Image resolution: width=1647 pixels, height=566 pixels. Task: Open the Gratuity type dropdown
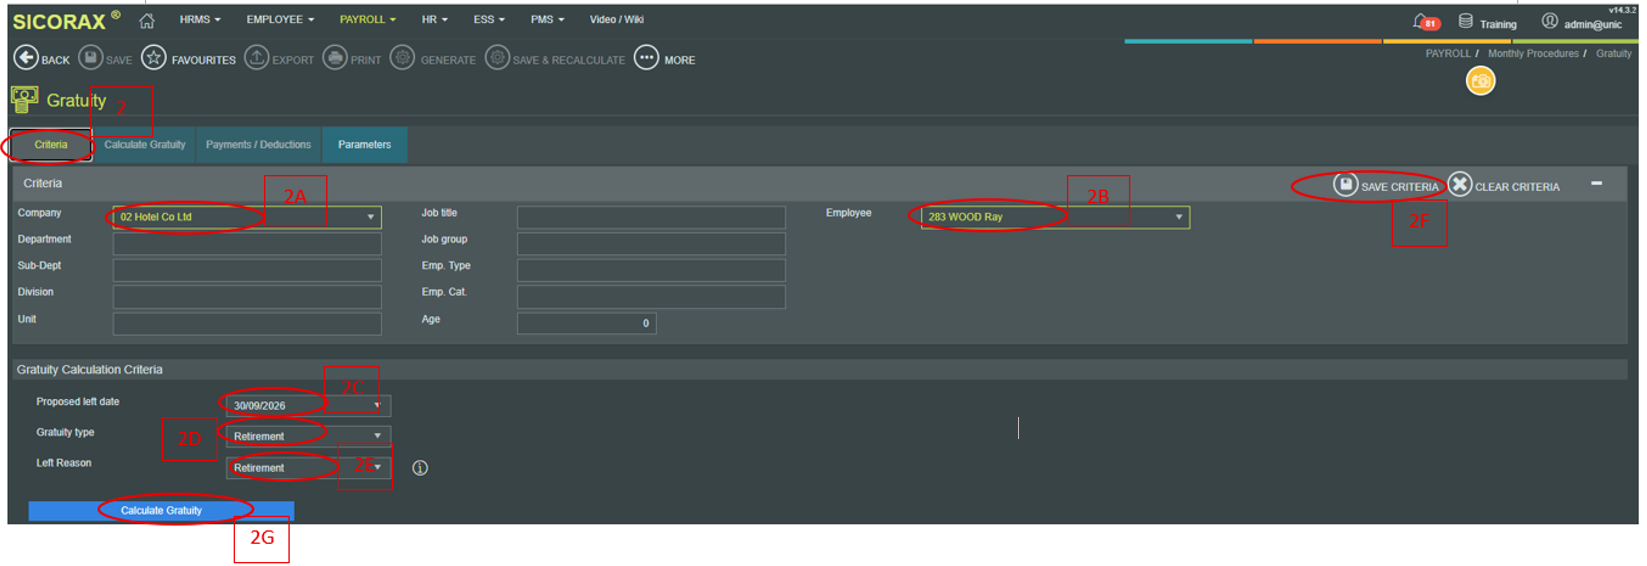click(x=308, y=436)
